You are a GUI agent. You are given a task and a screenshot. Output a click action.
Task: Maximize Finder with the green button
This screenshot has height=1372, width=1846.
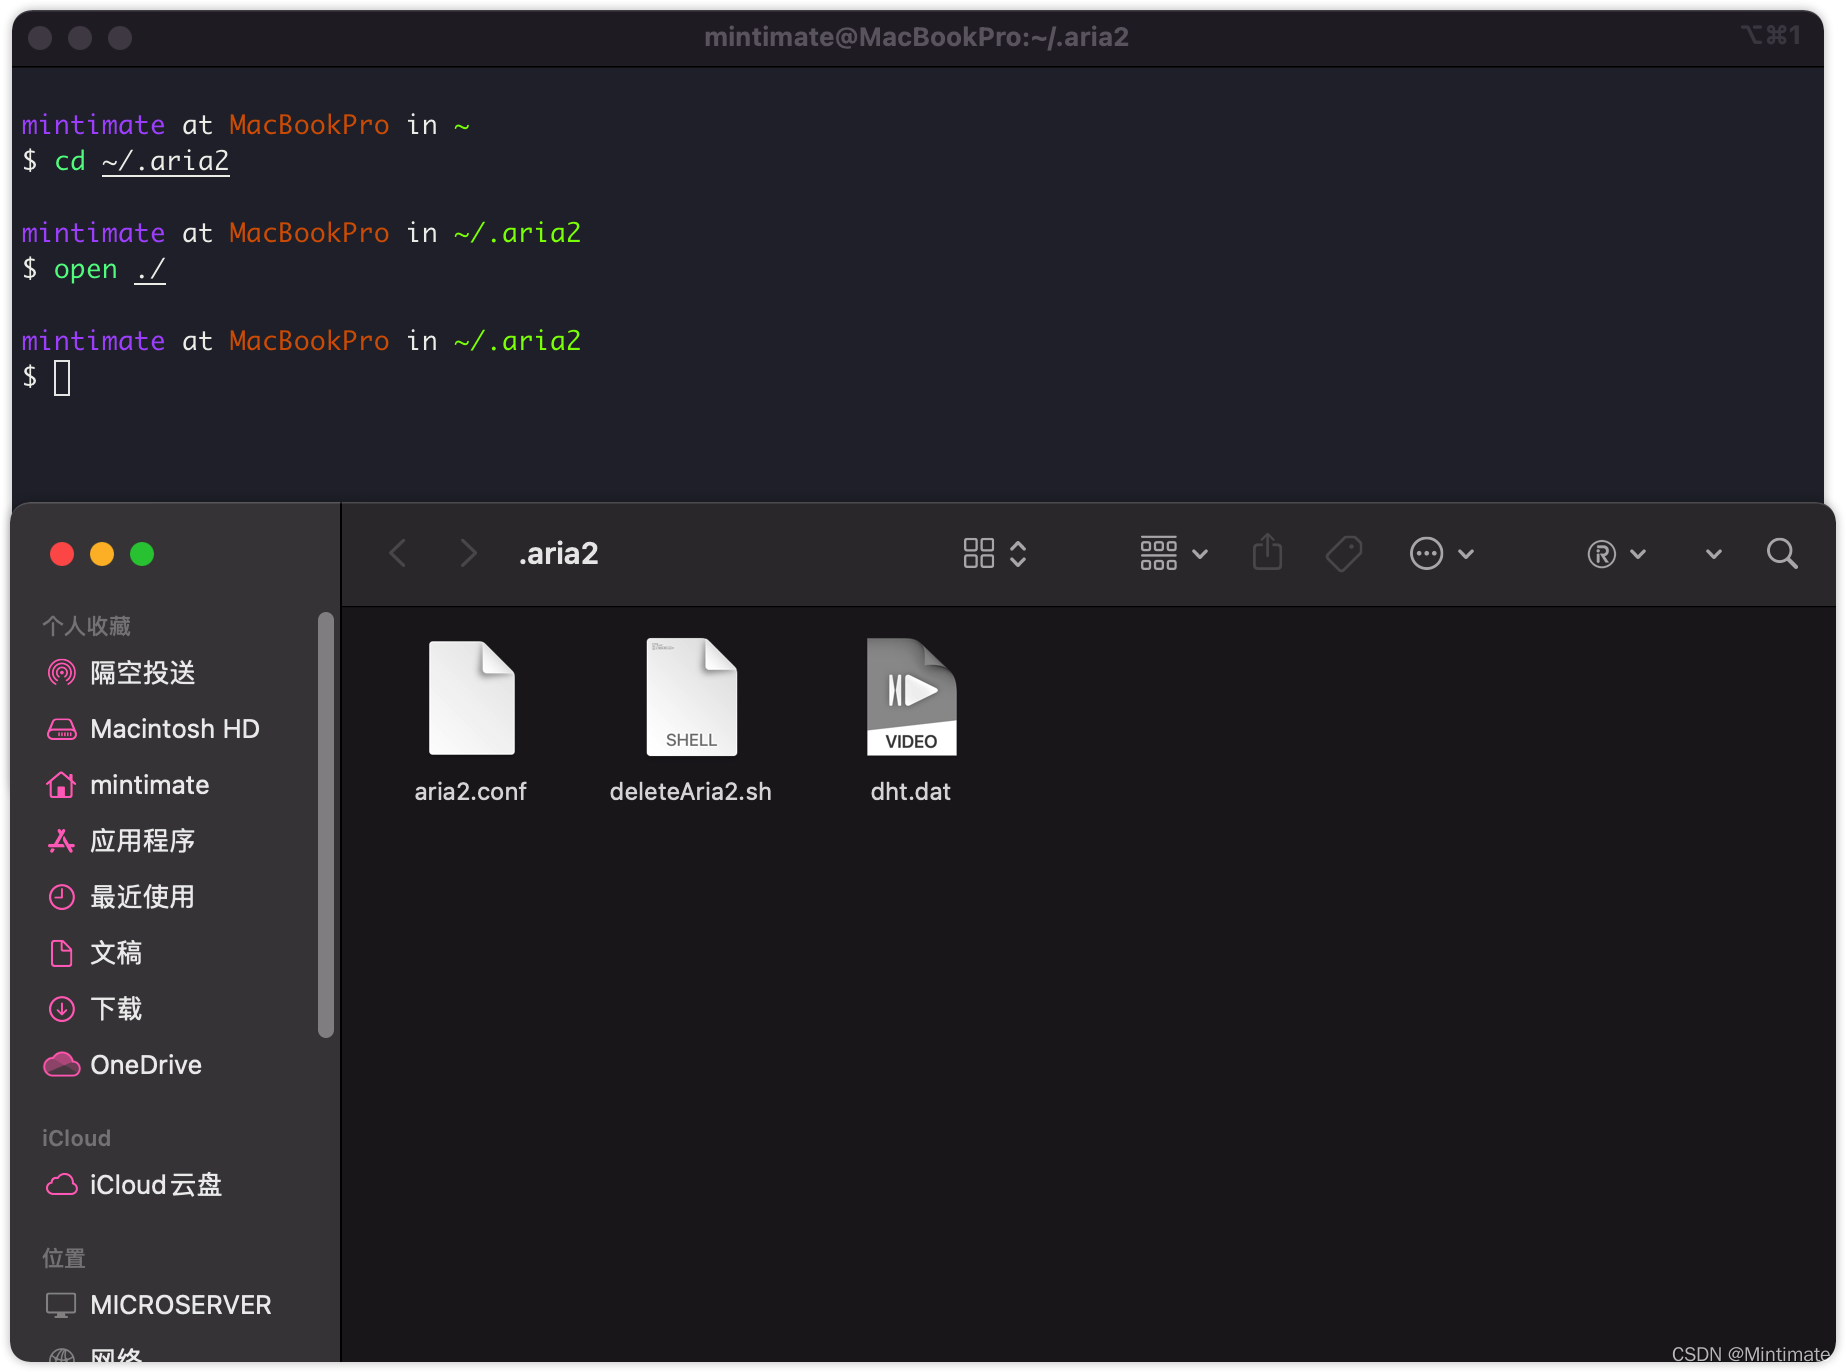pos(142,554)
